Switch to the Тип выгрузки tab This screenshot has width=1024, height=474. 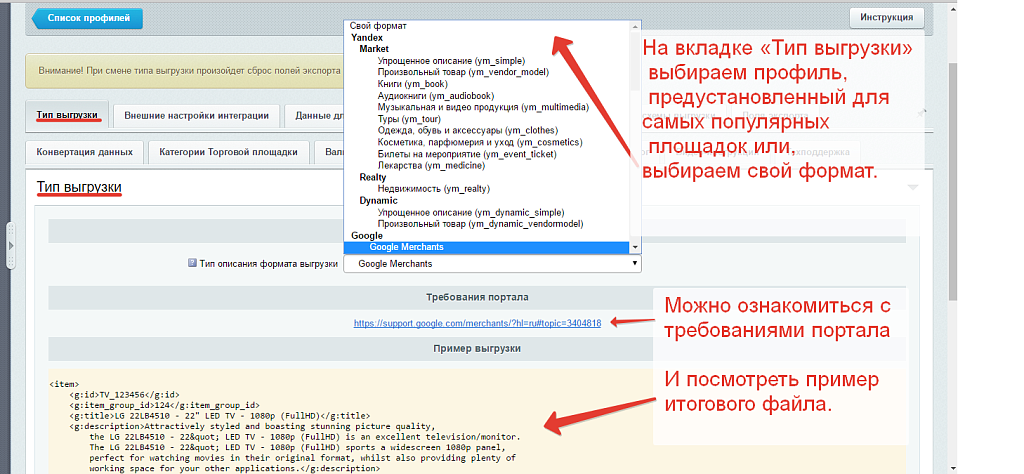67,115
